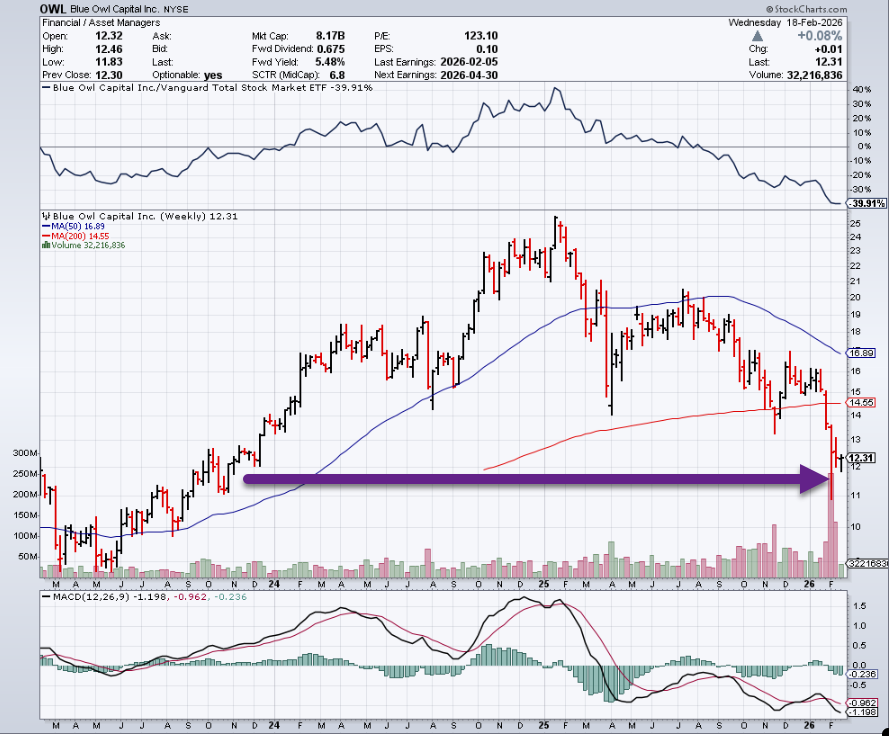
Task: Click the green Volume legend marker
Action: coord(43,244)
